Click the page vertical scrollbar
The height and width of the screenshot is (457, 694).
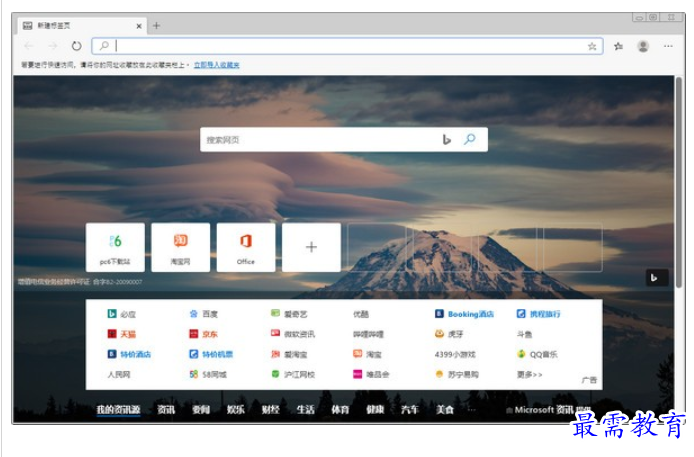[679, 182]
